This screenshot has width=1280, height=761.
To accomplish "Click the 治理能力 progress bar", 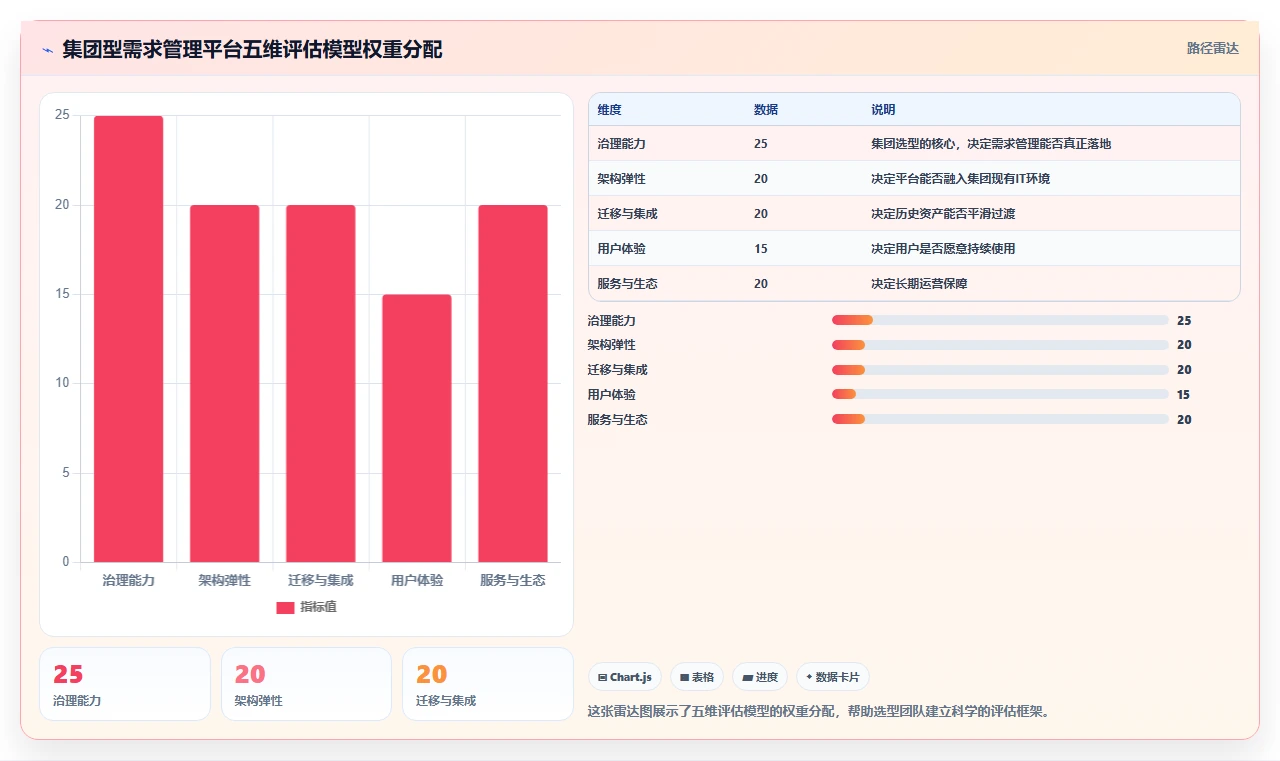I will [1000, 320].
